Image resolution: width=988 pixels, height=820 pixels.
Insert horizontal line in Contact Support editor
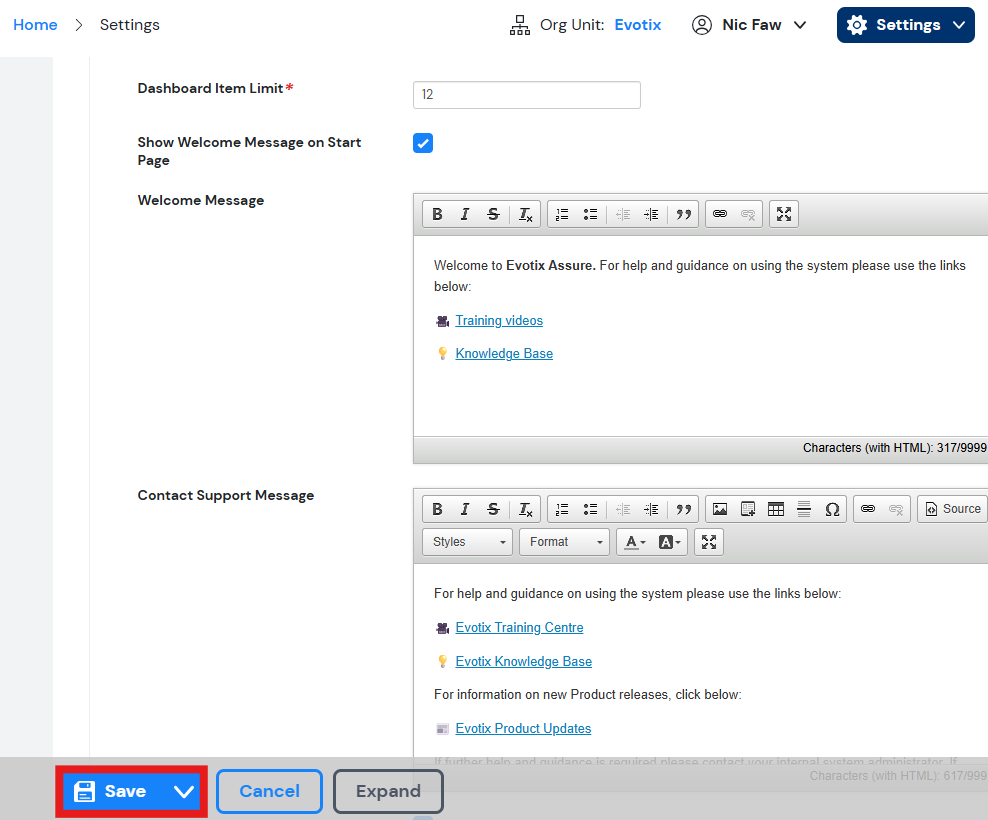803,509
